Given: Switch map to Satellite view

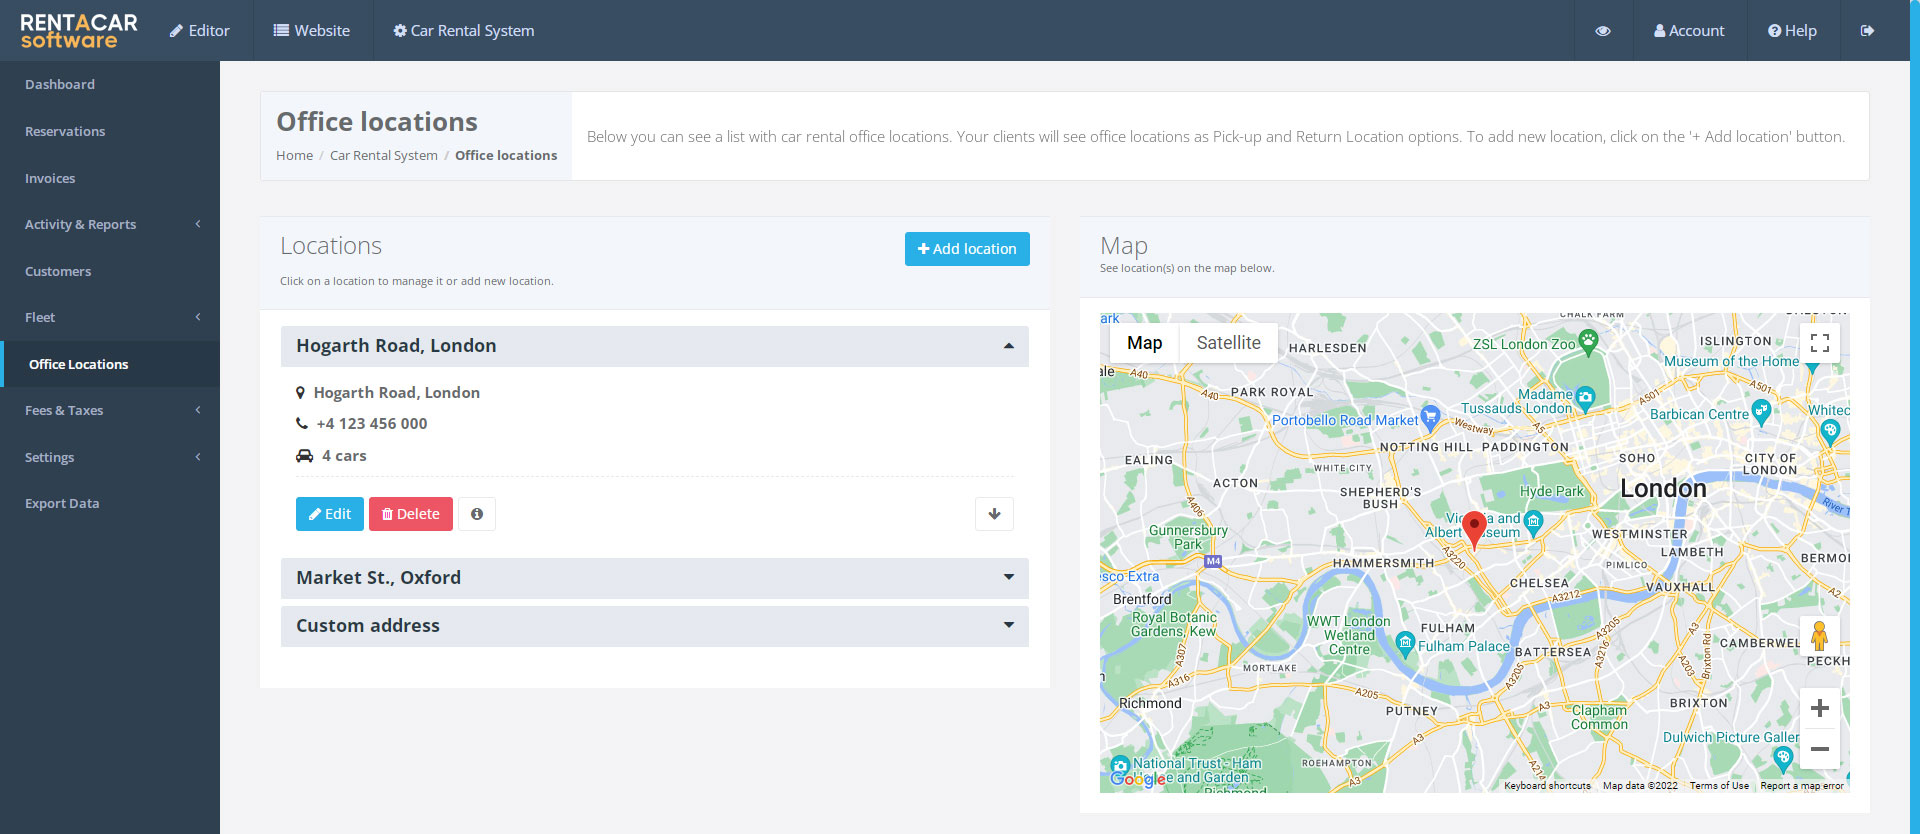Looking at the screenshot, I should click(x=1228, y=343).
